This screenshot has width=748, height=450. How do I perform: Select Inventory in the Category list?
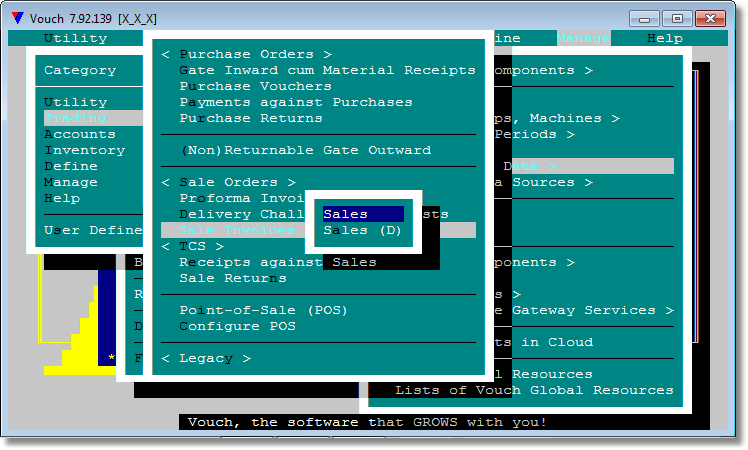coord(84,150)
